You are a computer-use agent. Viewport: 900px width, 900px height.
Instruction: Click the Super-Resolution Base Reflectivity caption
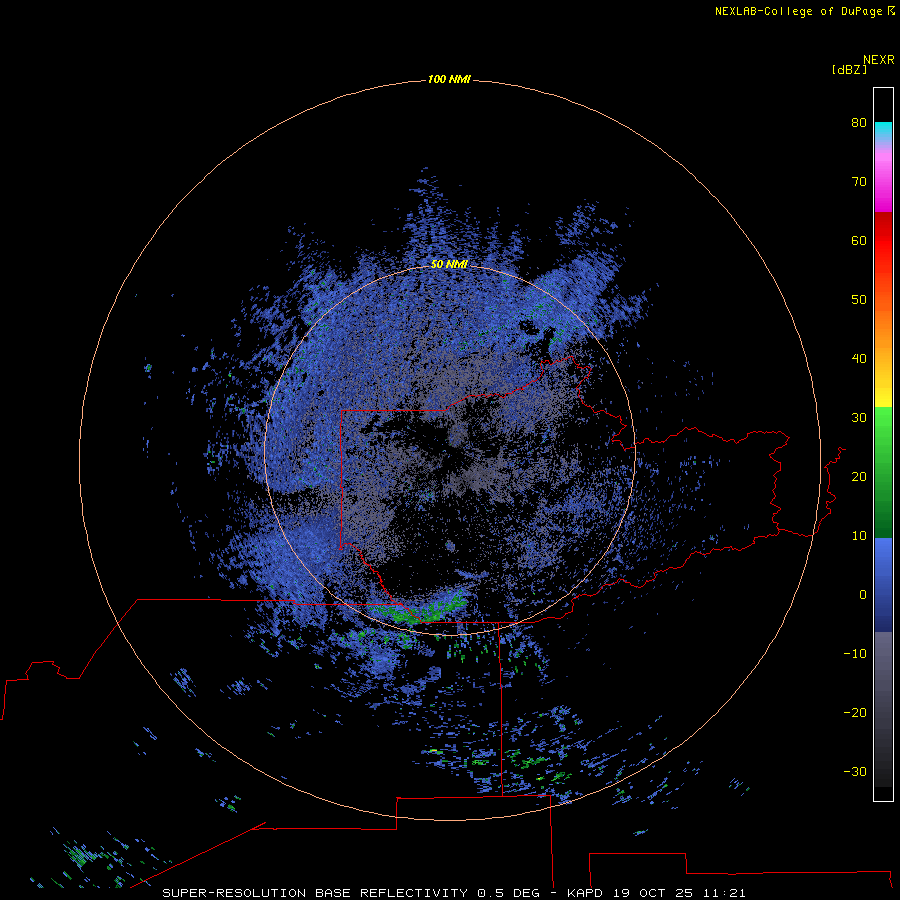pos(454,893)
